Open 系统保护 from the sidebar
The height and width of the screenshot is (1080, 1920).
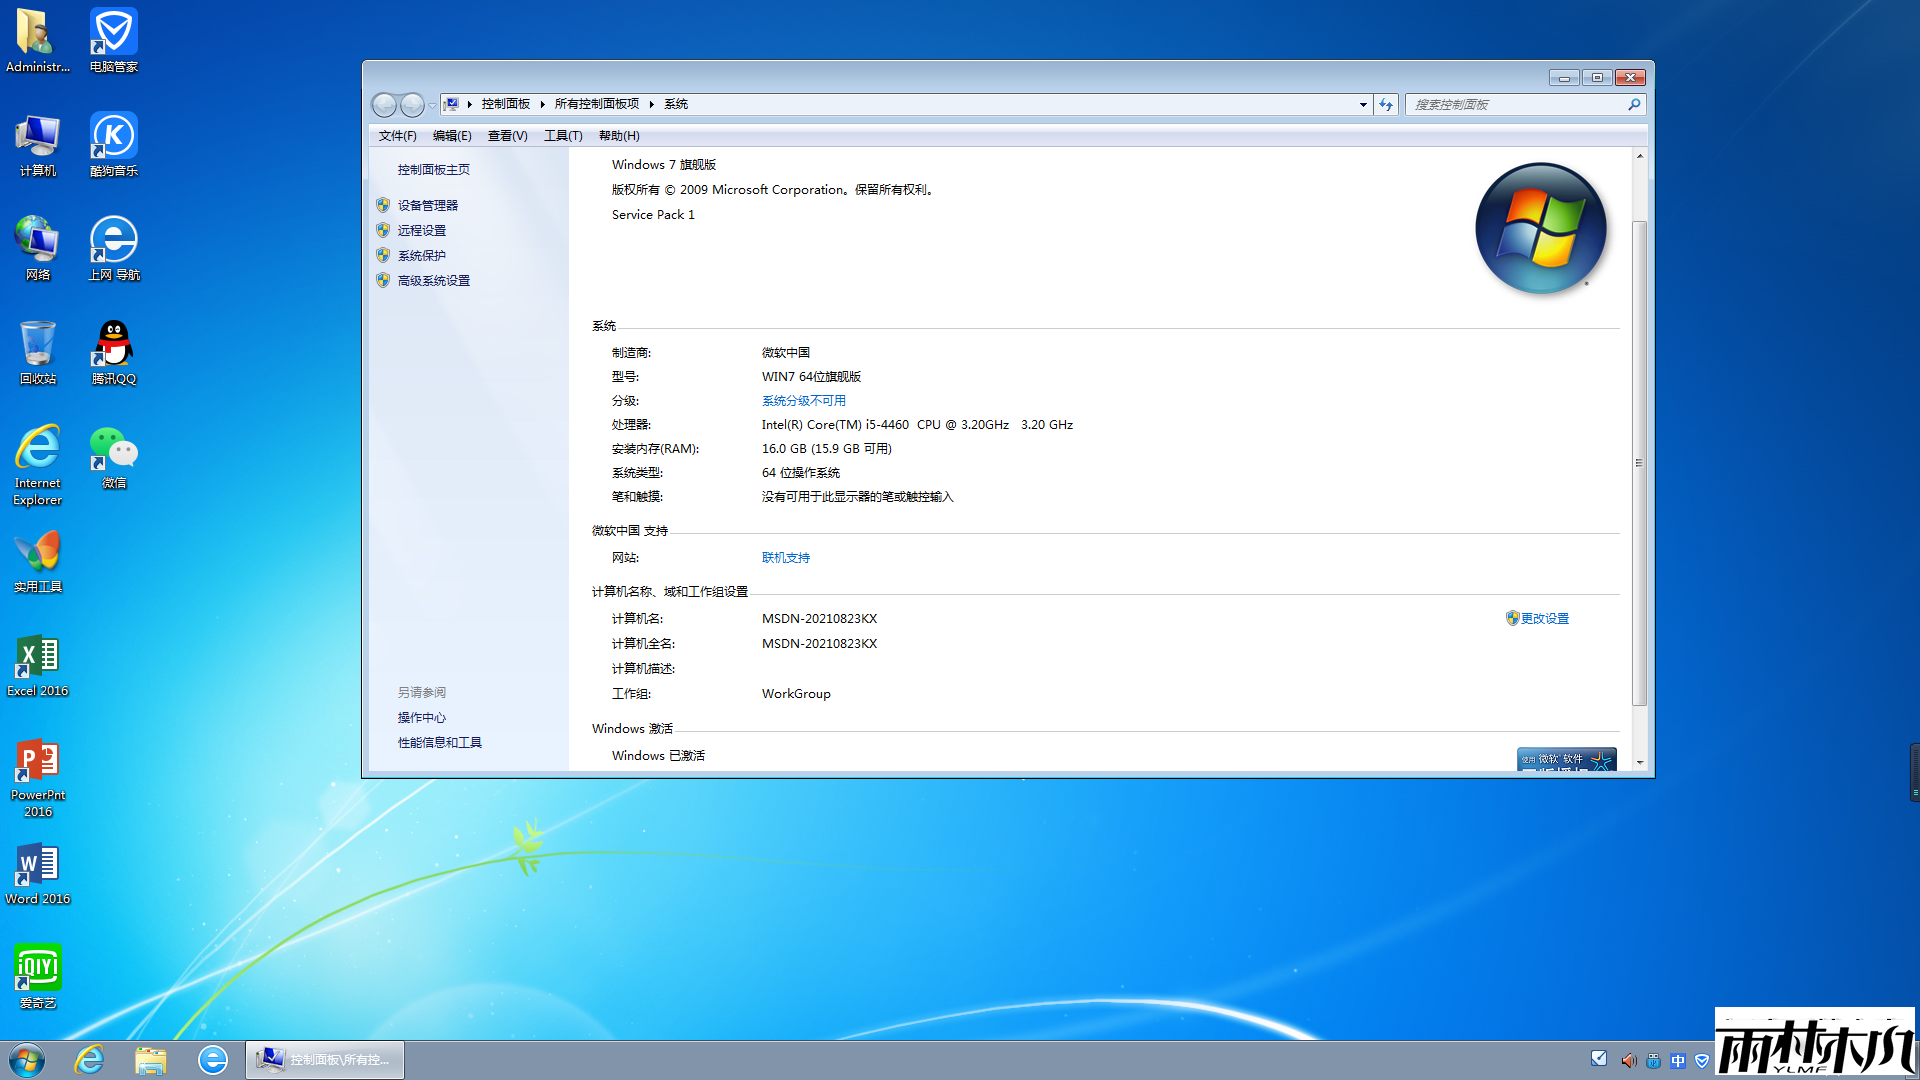(x=420, y=255)
